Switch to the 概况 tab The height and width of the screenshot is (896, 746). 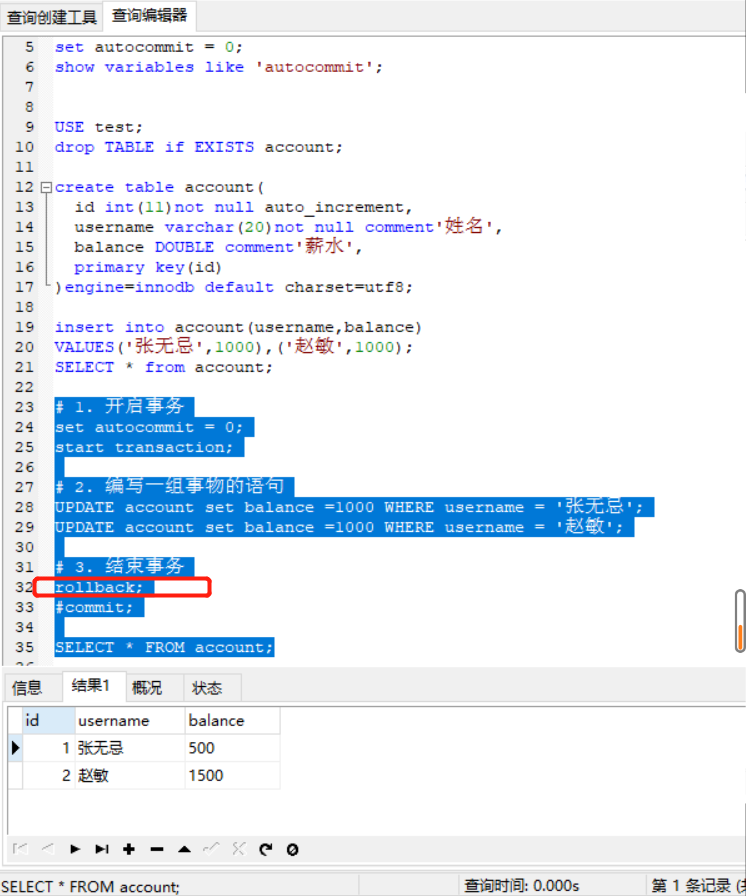coord(147,687)
